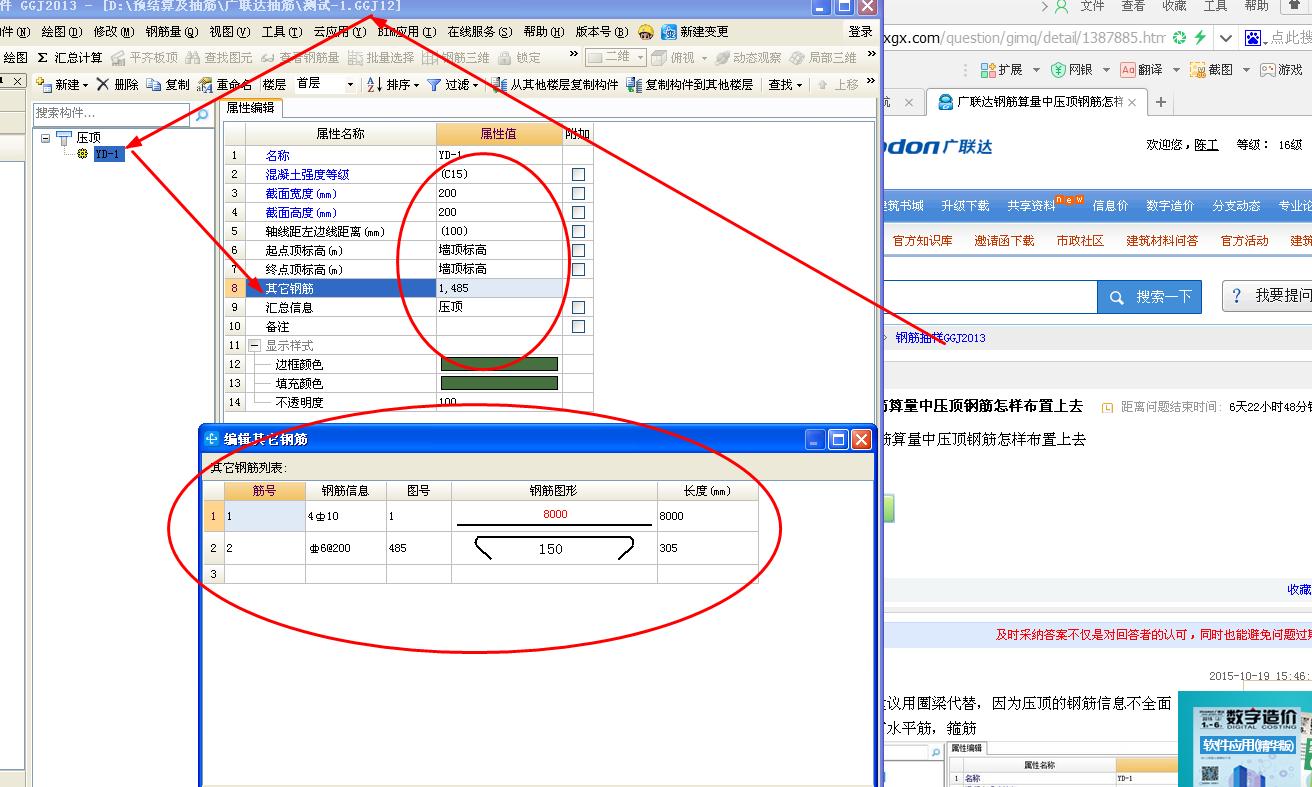Click the 查找图元 binoculars icon
Viewport: 1312px width, 787px height.
click(193, 58)
